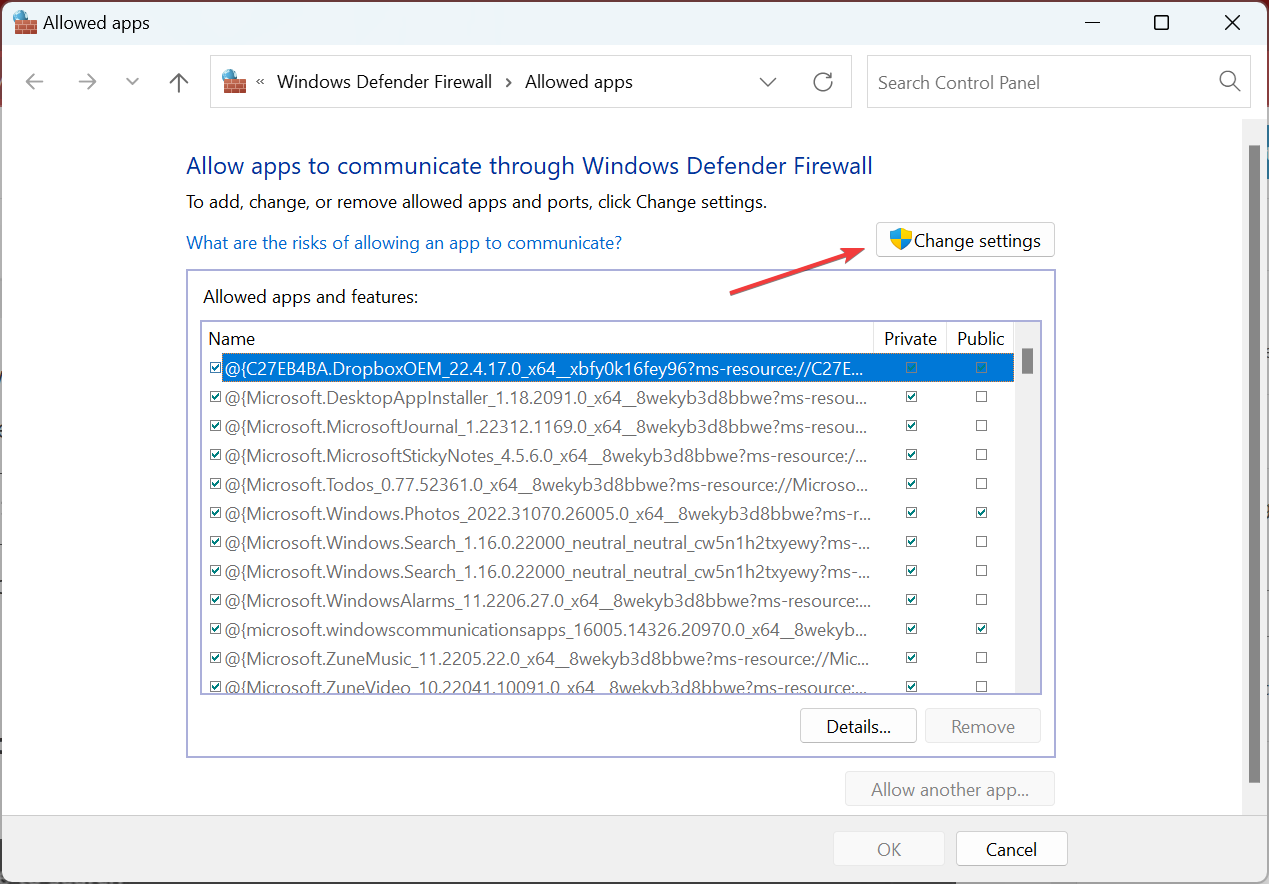This screenshot has height=884, width=1269.
Task: Open the recent locations chevron
Action: click(133, 82)
